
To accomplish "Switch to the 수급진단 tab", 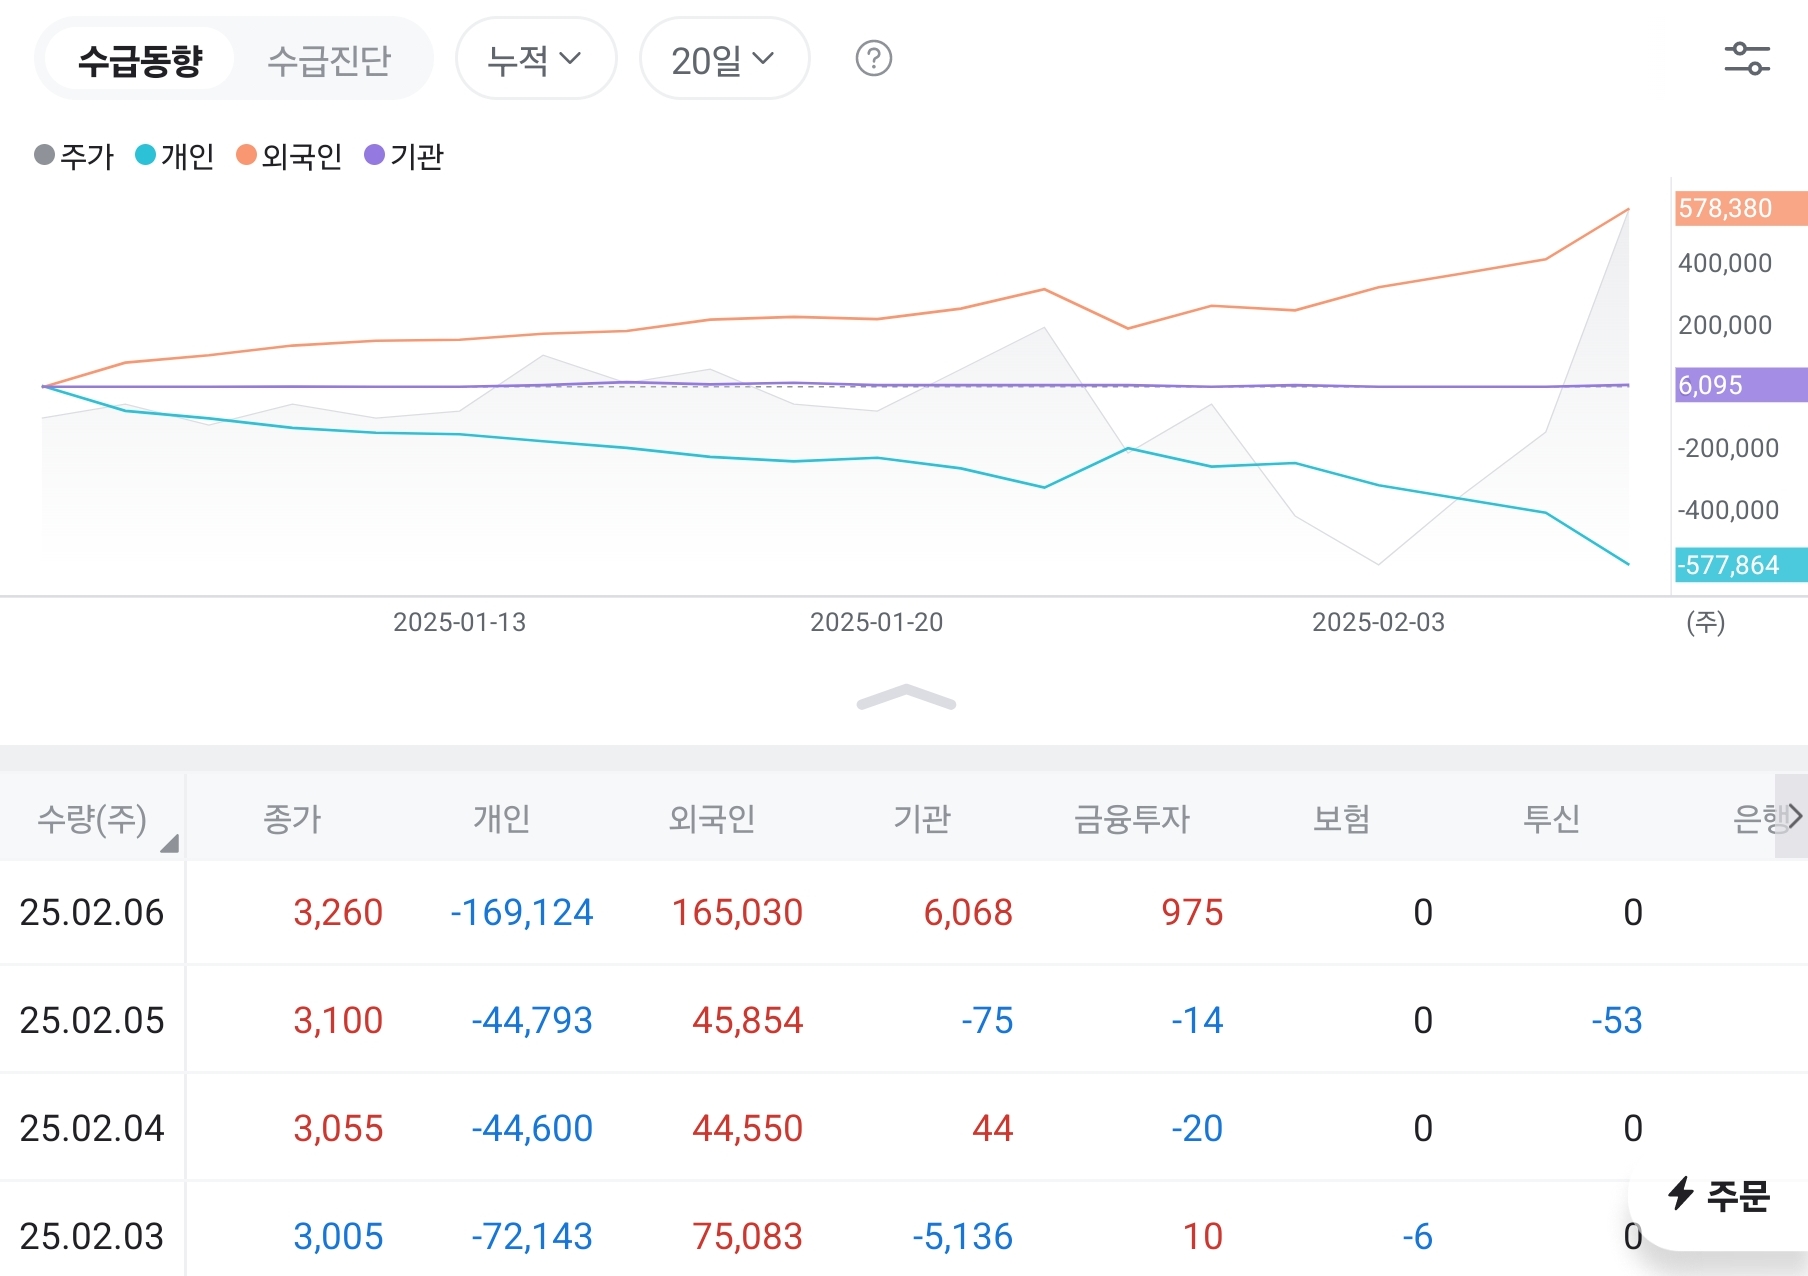I will [329, 60].
